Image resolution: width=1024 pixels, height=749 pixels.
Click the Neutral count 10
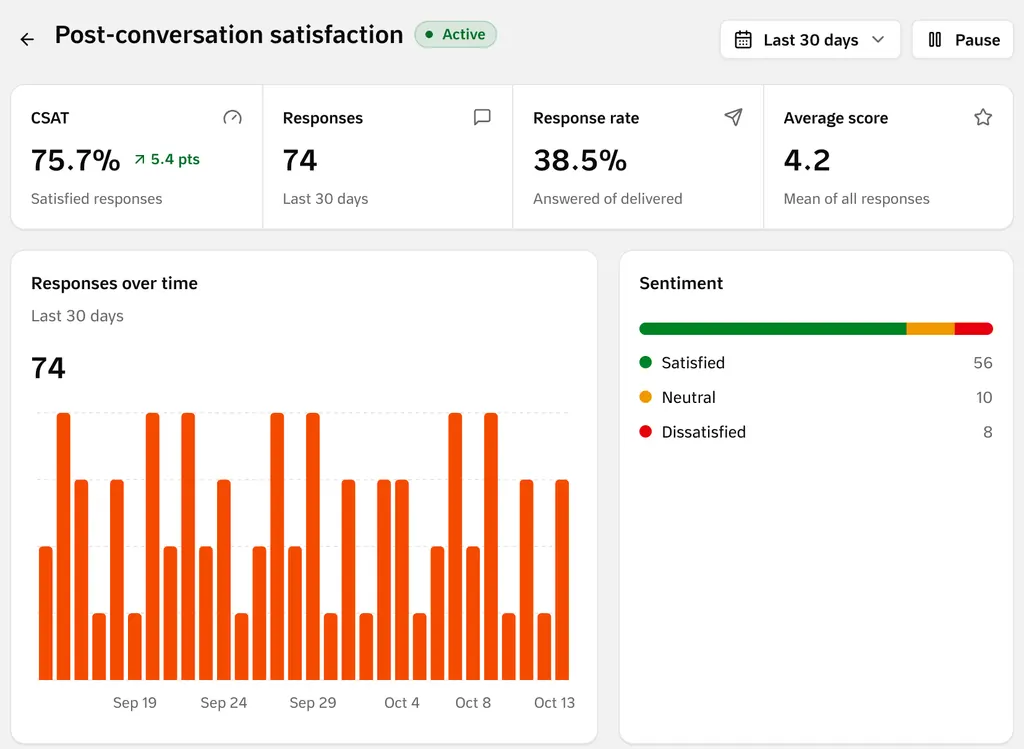coord(984,397)
